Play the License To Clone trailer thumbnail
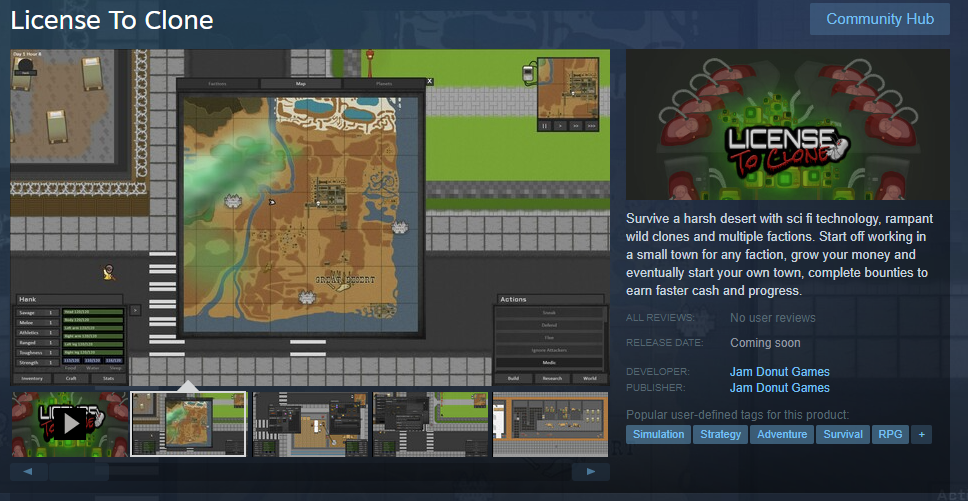Screen dimensions: 968x501 (70, 424)
